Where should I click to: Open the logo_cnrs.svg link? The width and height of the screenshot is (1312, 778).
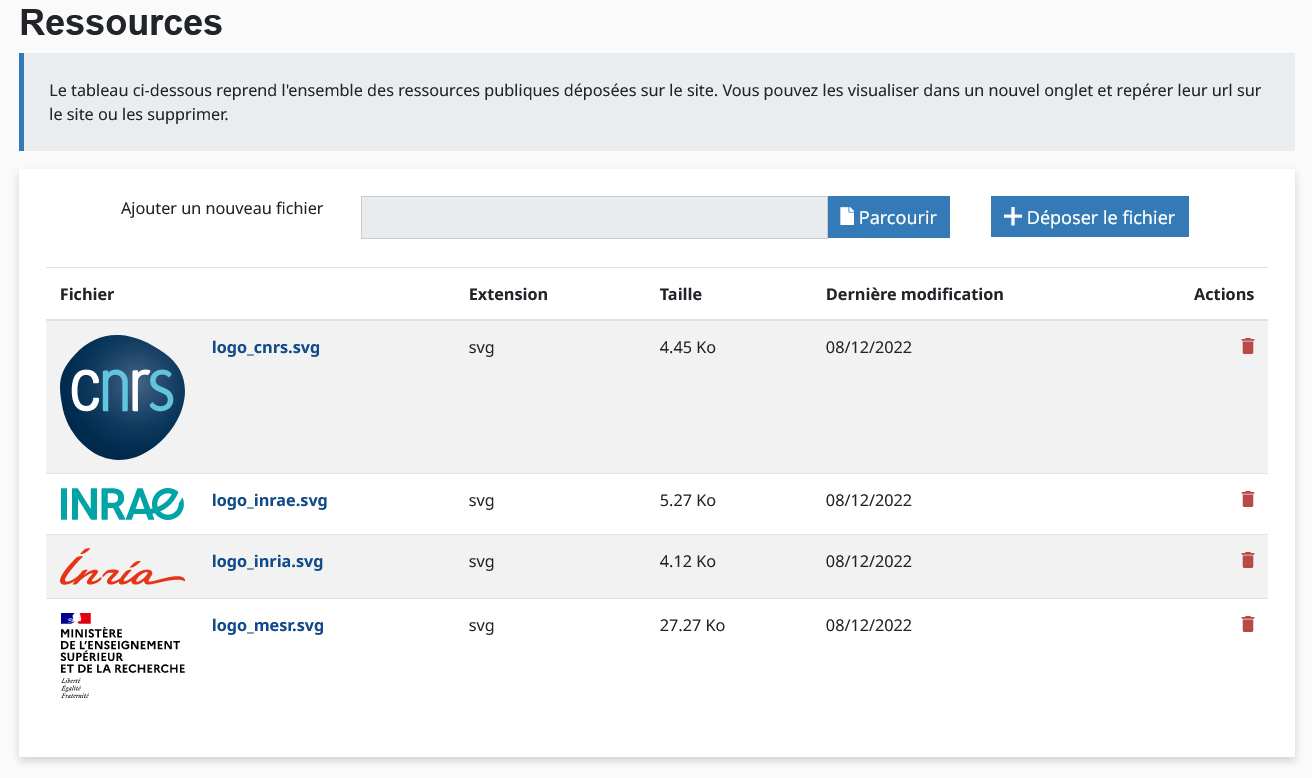pyautogui.click(x=266, y=348)
